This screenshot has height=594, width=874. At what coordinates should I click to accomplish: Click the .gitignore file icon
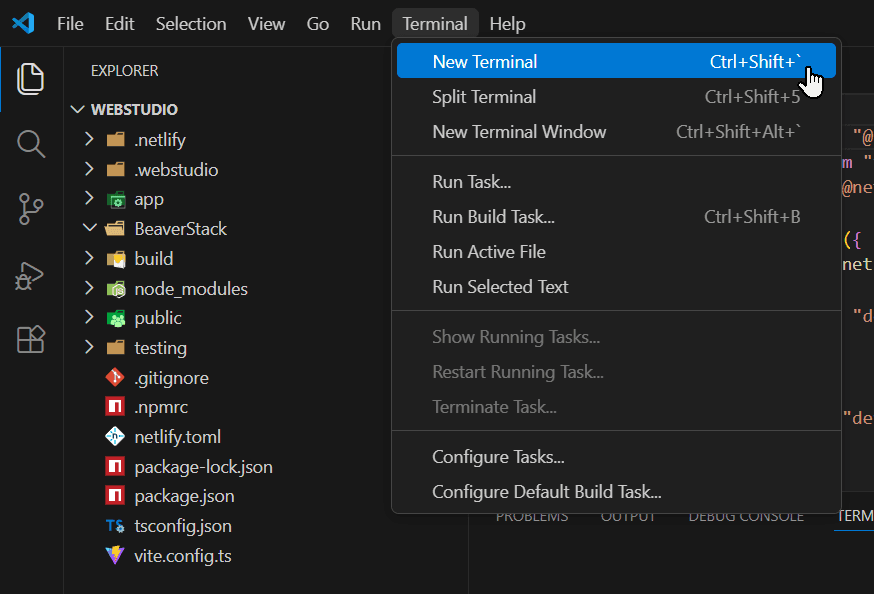coord(115,378)
